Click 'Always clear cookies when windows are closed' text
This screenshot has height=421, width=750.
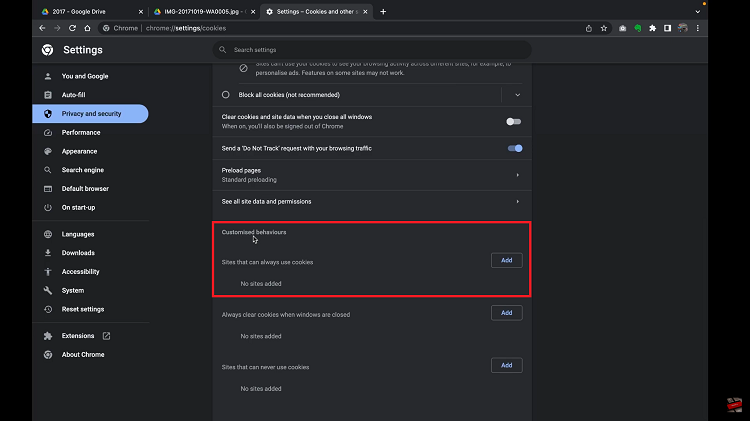tap(286, 315)
